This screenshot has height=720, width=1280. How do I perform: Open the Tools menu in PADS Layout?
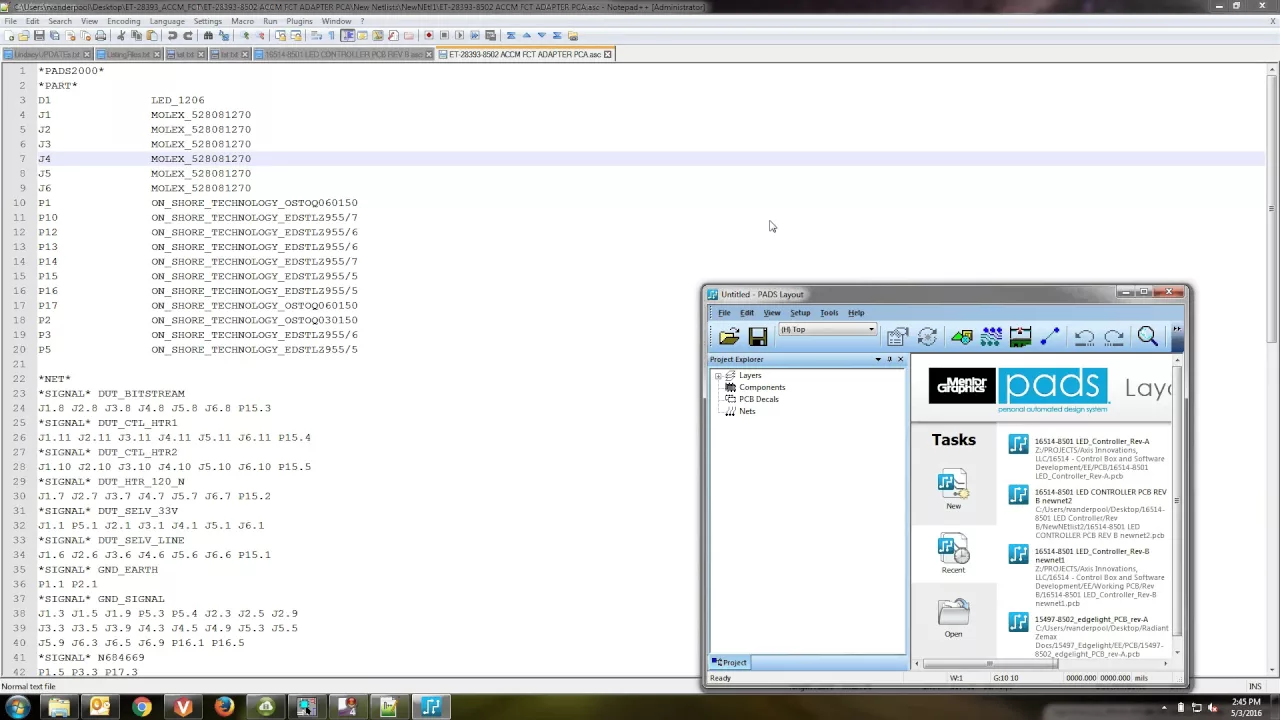click(829, 313)
